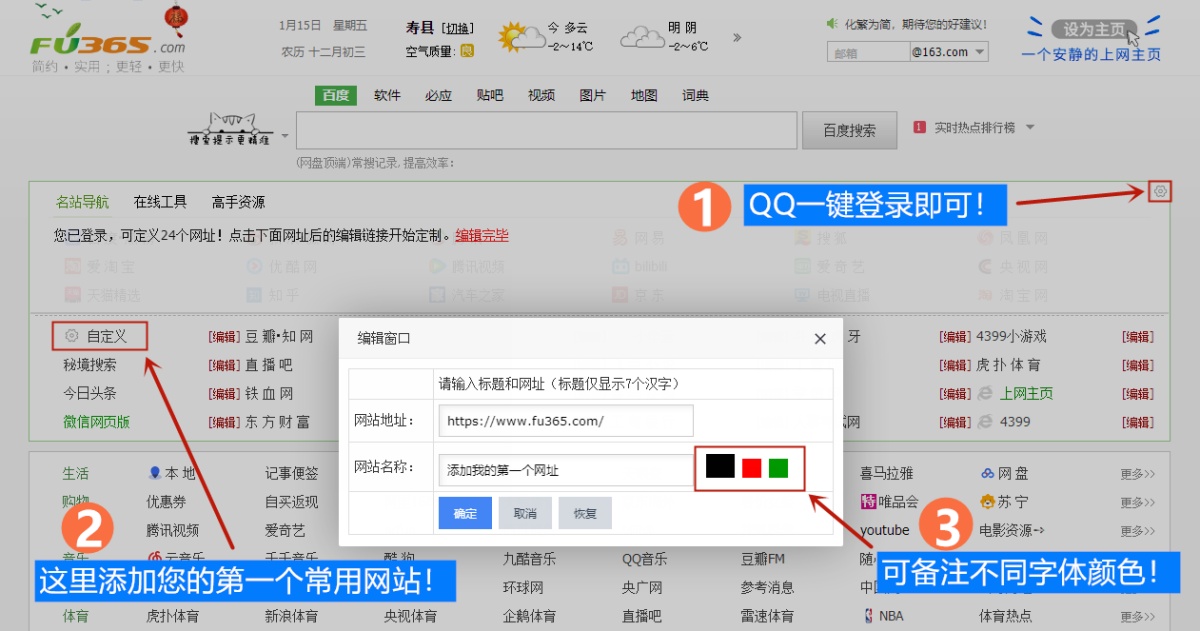Switch to the 在线工具 tab
Viewport: 1200px width, 631px height.
click(160, 202)
